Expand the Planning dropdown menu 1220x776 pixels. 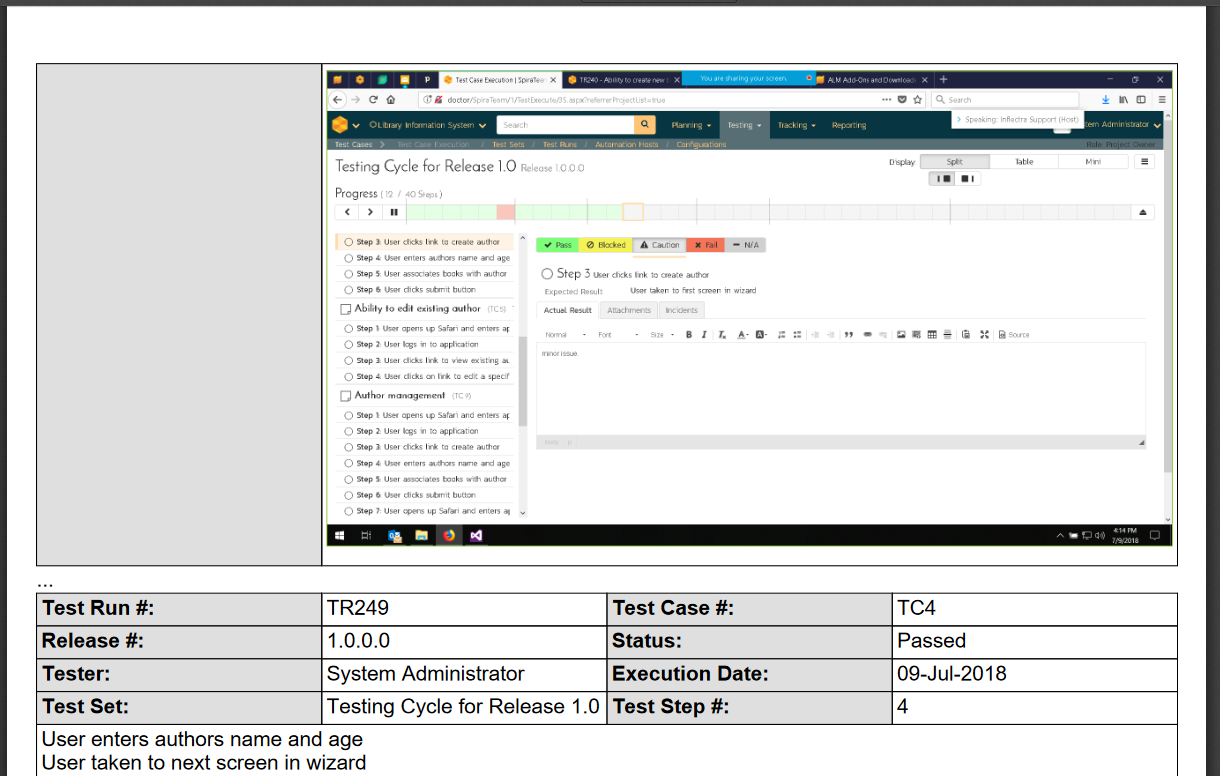[691, 125]
